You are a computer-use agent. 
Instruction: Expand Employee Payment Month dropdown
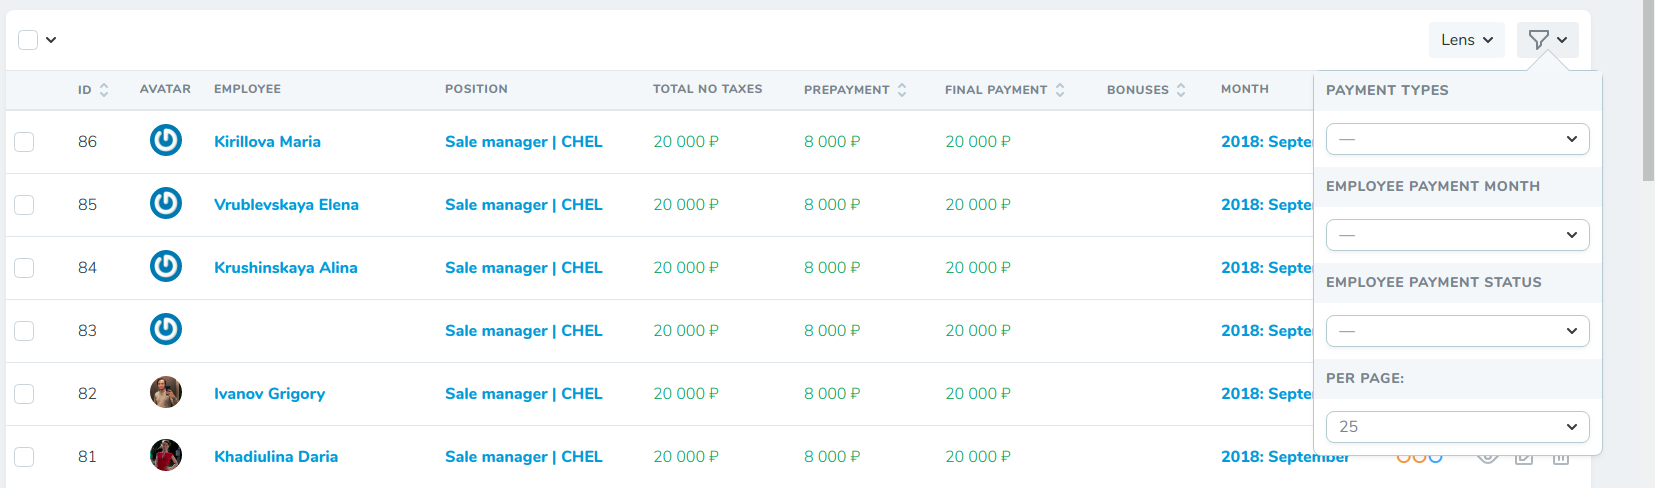tap(1457, 235)
